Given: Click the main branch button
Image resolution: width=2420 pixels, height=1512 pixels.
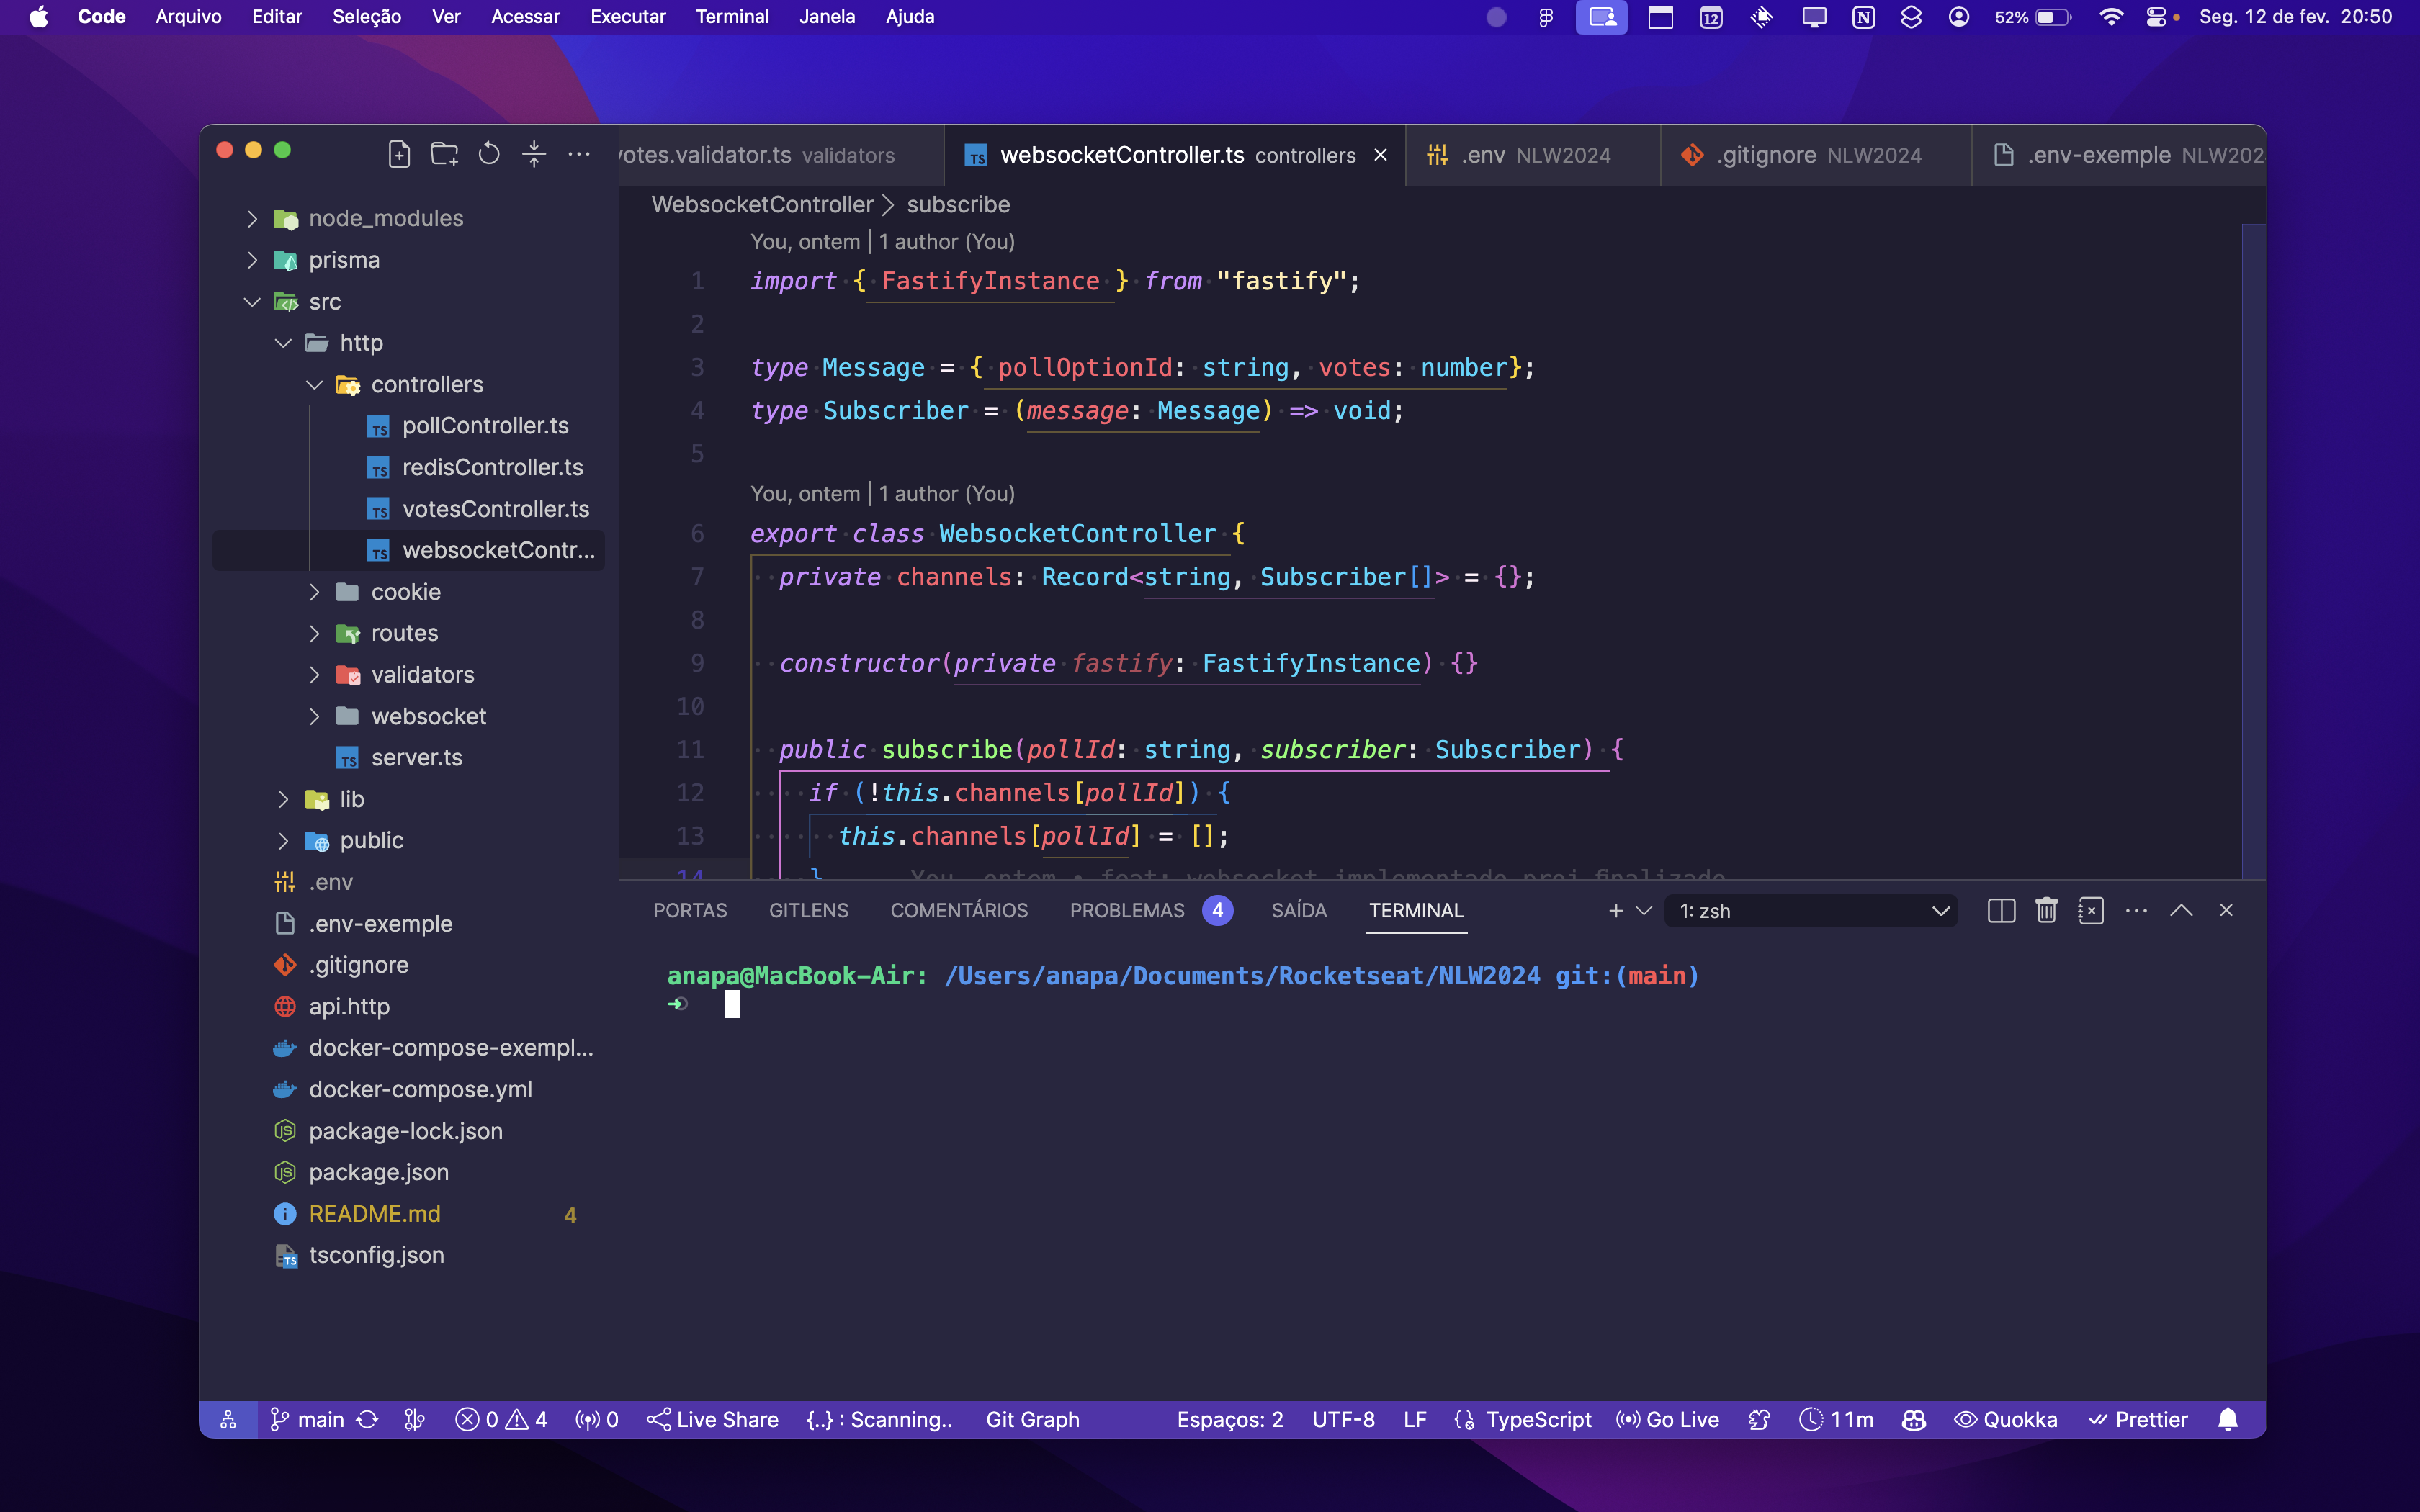Looking at the screenshot, I should click(x=308, y=1419).
